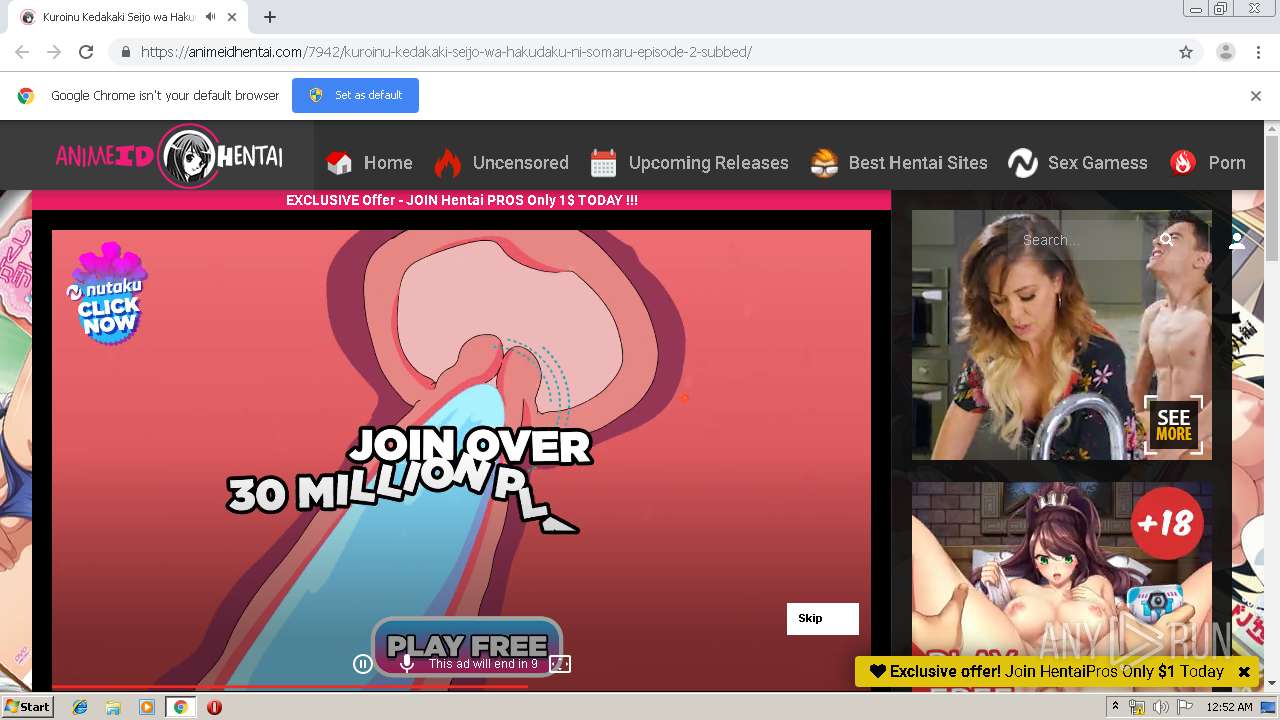Select the open tab titled Kuroinu Kedakaki
Image resolution: width=1280 pixels, height=720 pixels.
[x=118, y=17]
